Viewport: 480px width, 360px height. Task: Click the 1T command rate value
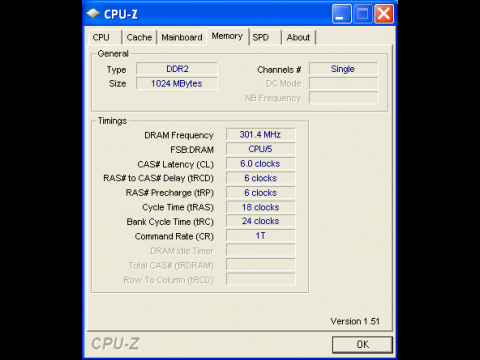(260, 236)
